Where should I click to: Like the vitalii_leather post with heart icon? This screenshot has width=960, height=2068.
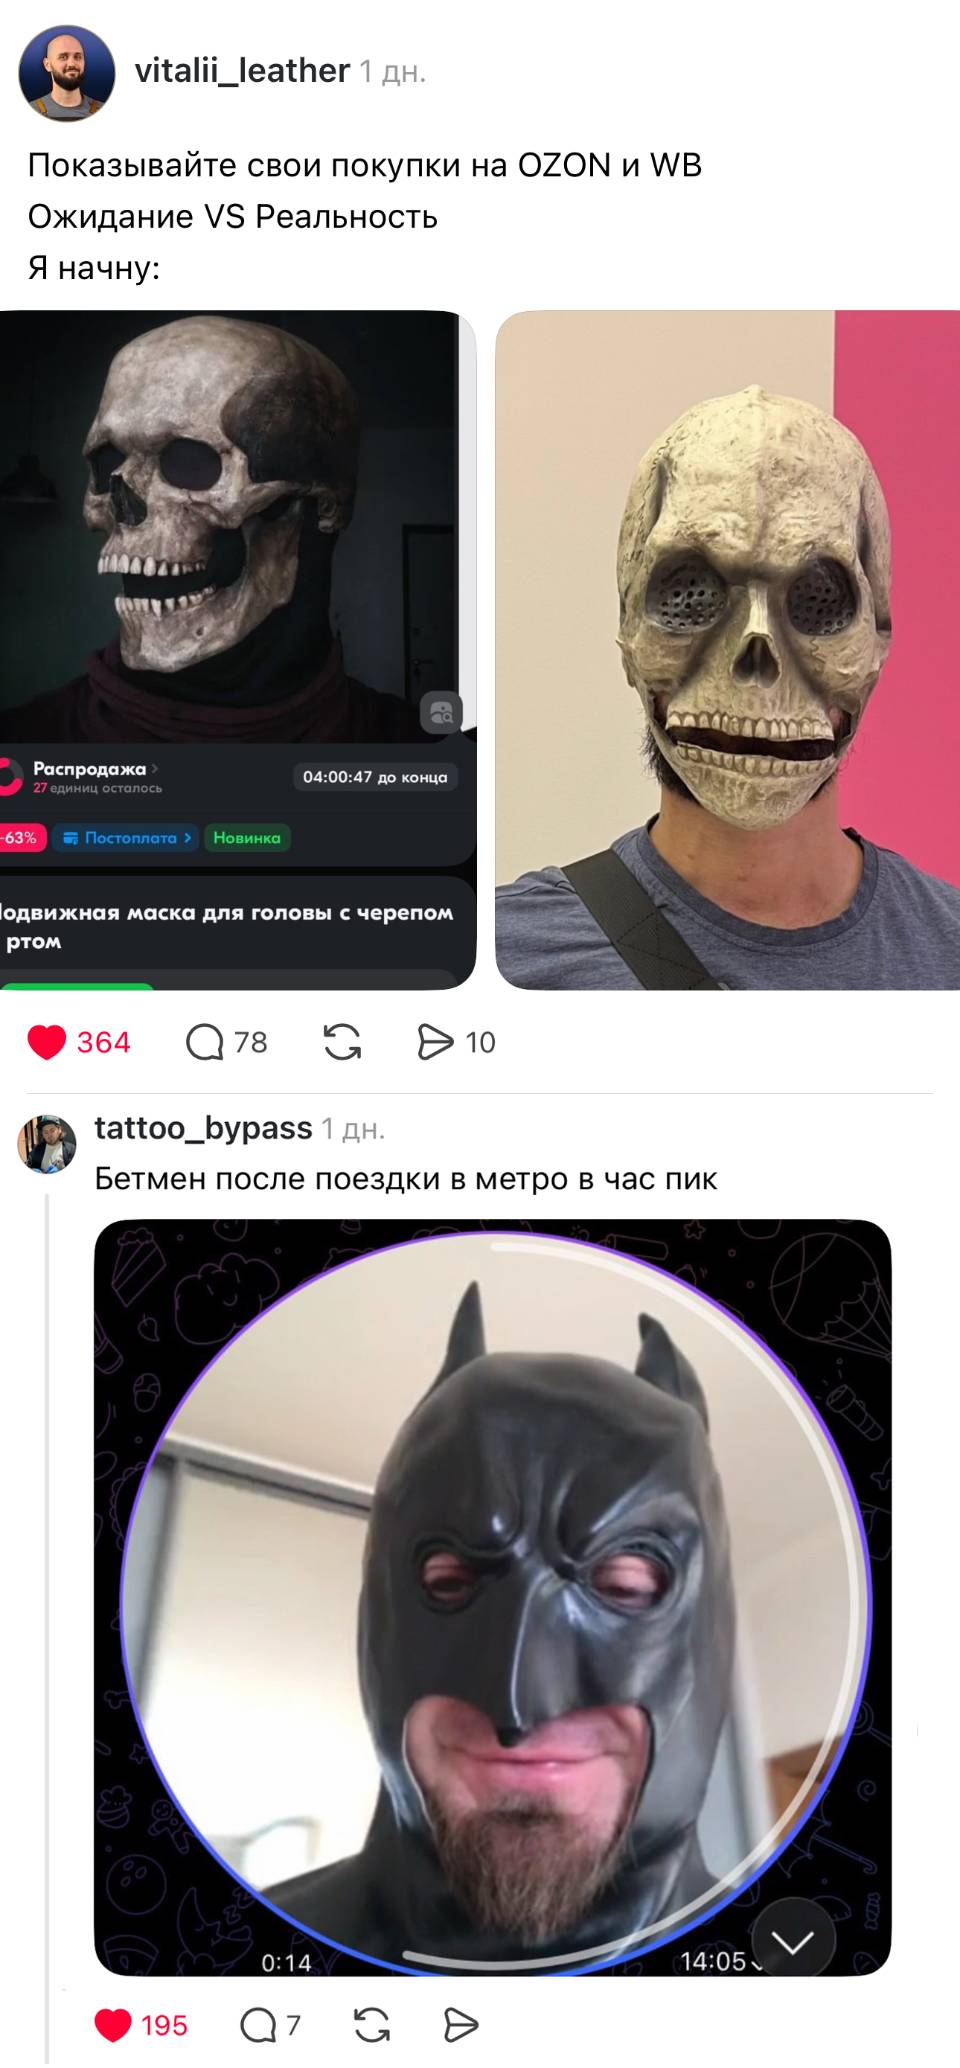(46, 1042)
